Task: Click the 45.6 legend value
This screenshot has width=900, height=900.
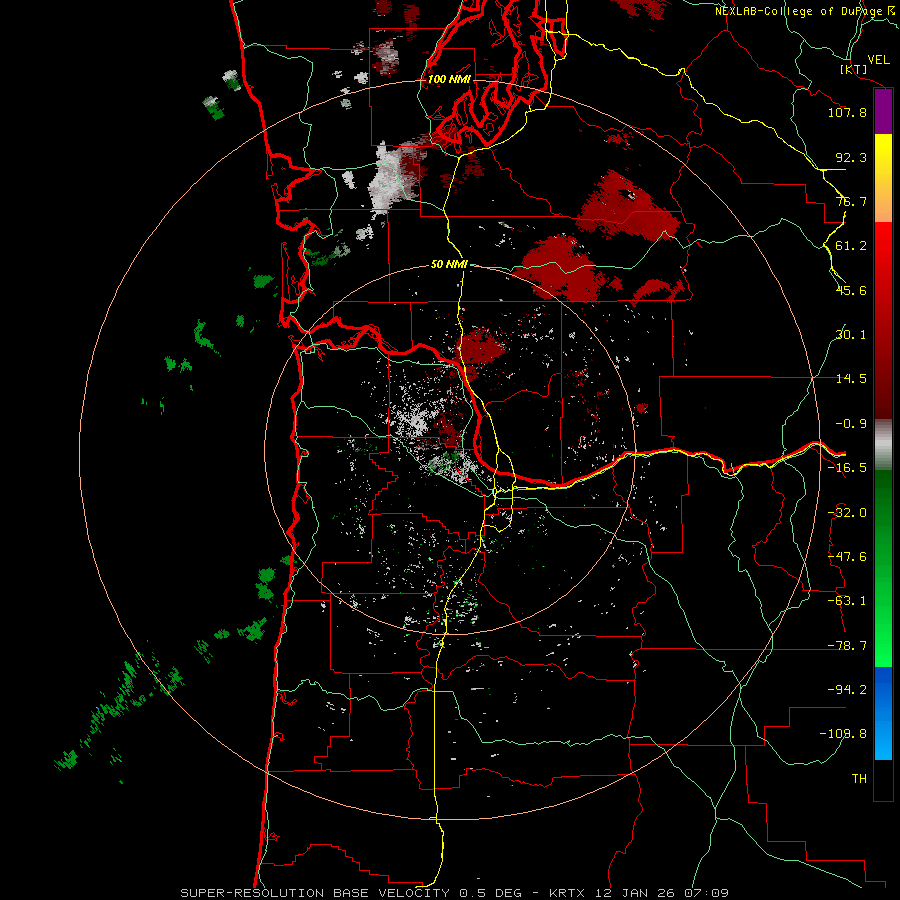Action: 851,290
